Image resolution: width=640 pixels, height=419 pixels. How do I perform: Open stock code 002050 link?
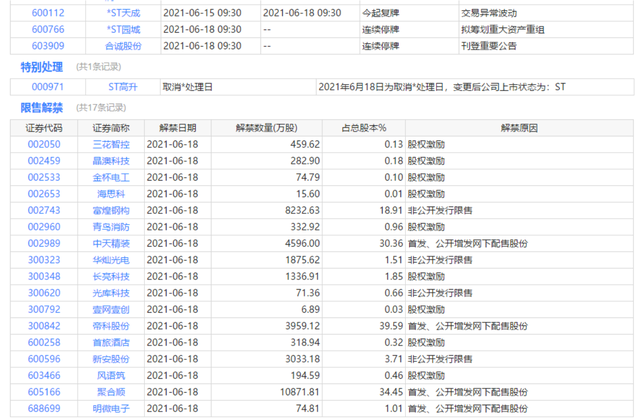44,144
